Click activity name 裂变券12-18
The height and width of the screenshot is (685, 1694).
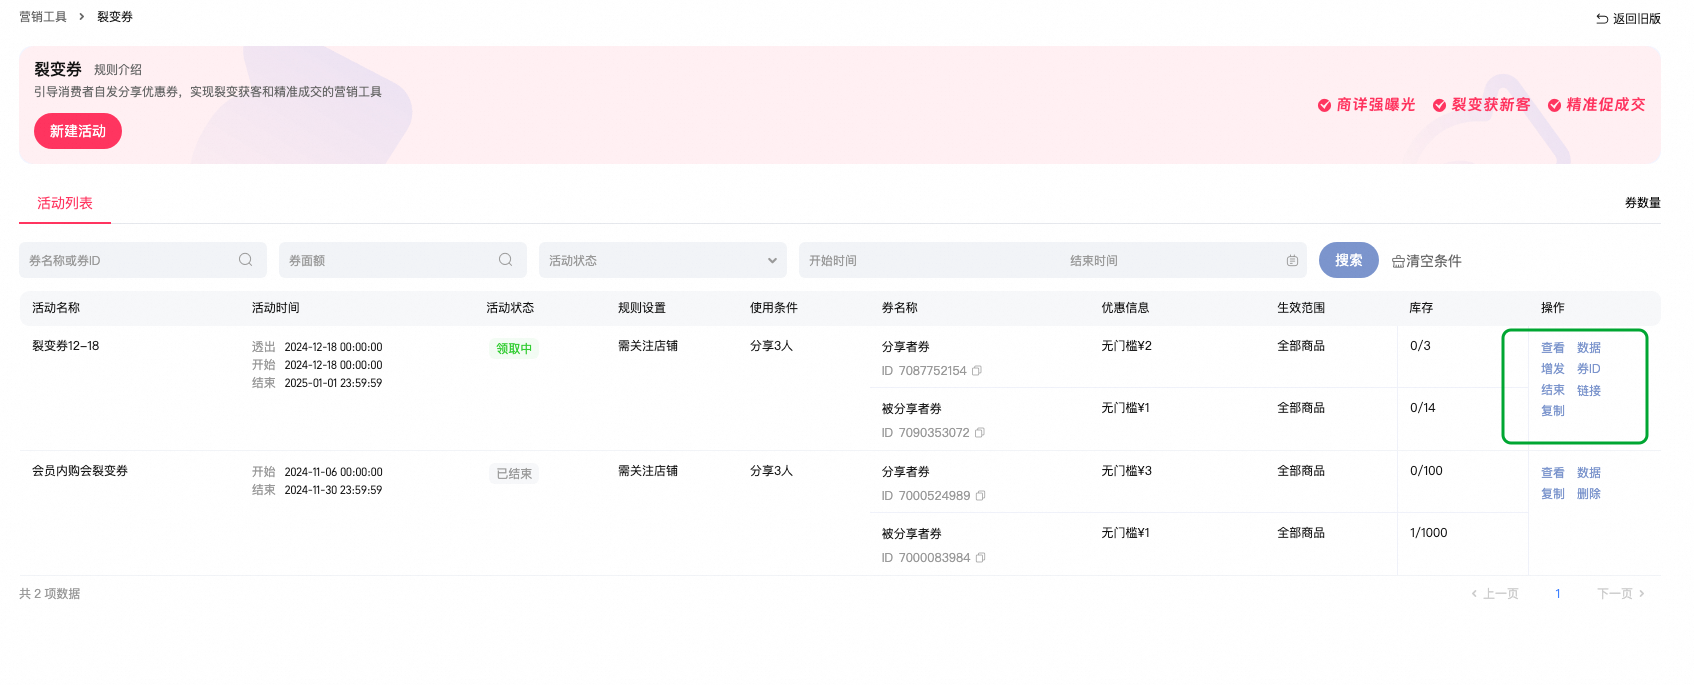(x=66, y=346)
